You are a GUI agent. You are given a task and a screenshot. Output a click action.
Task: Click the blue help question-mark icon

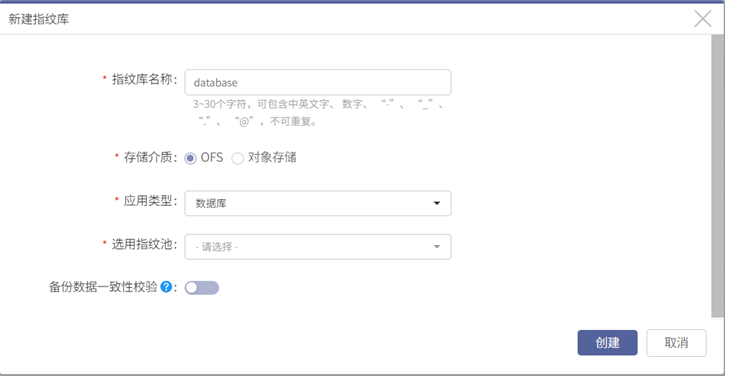166,287
